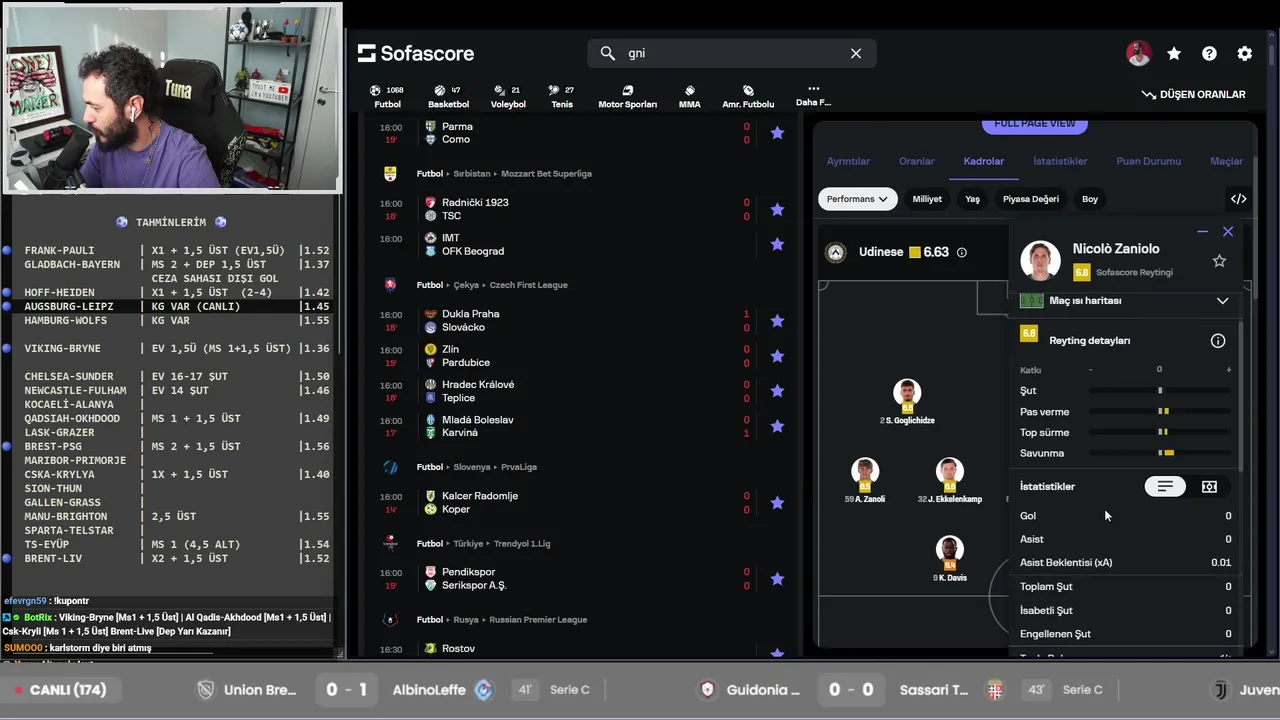Select the Futbol sport category

387,96
